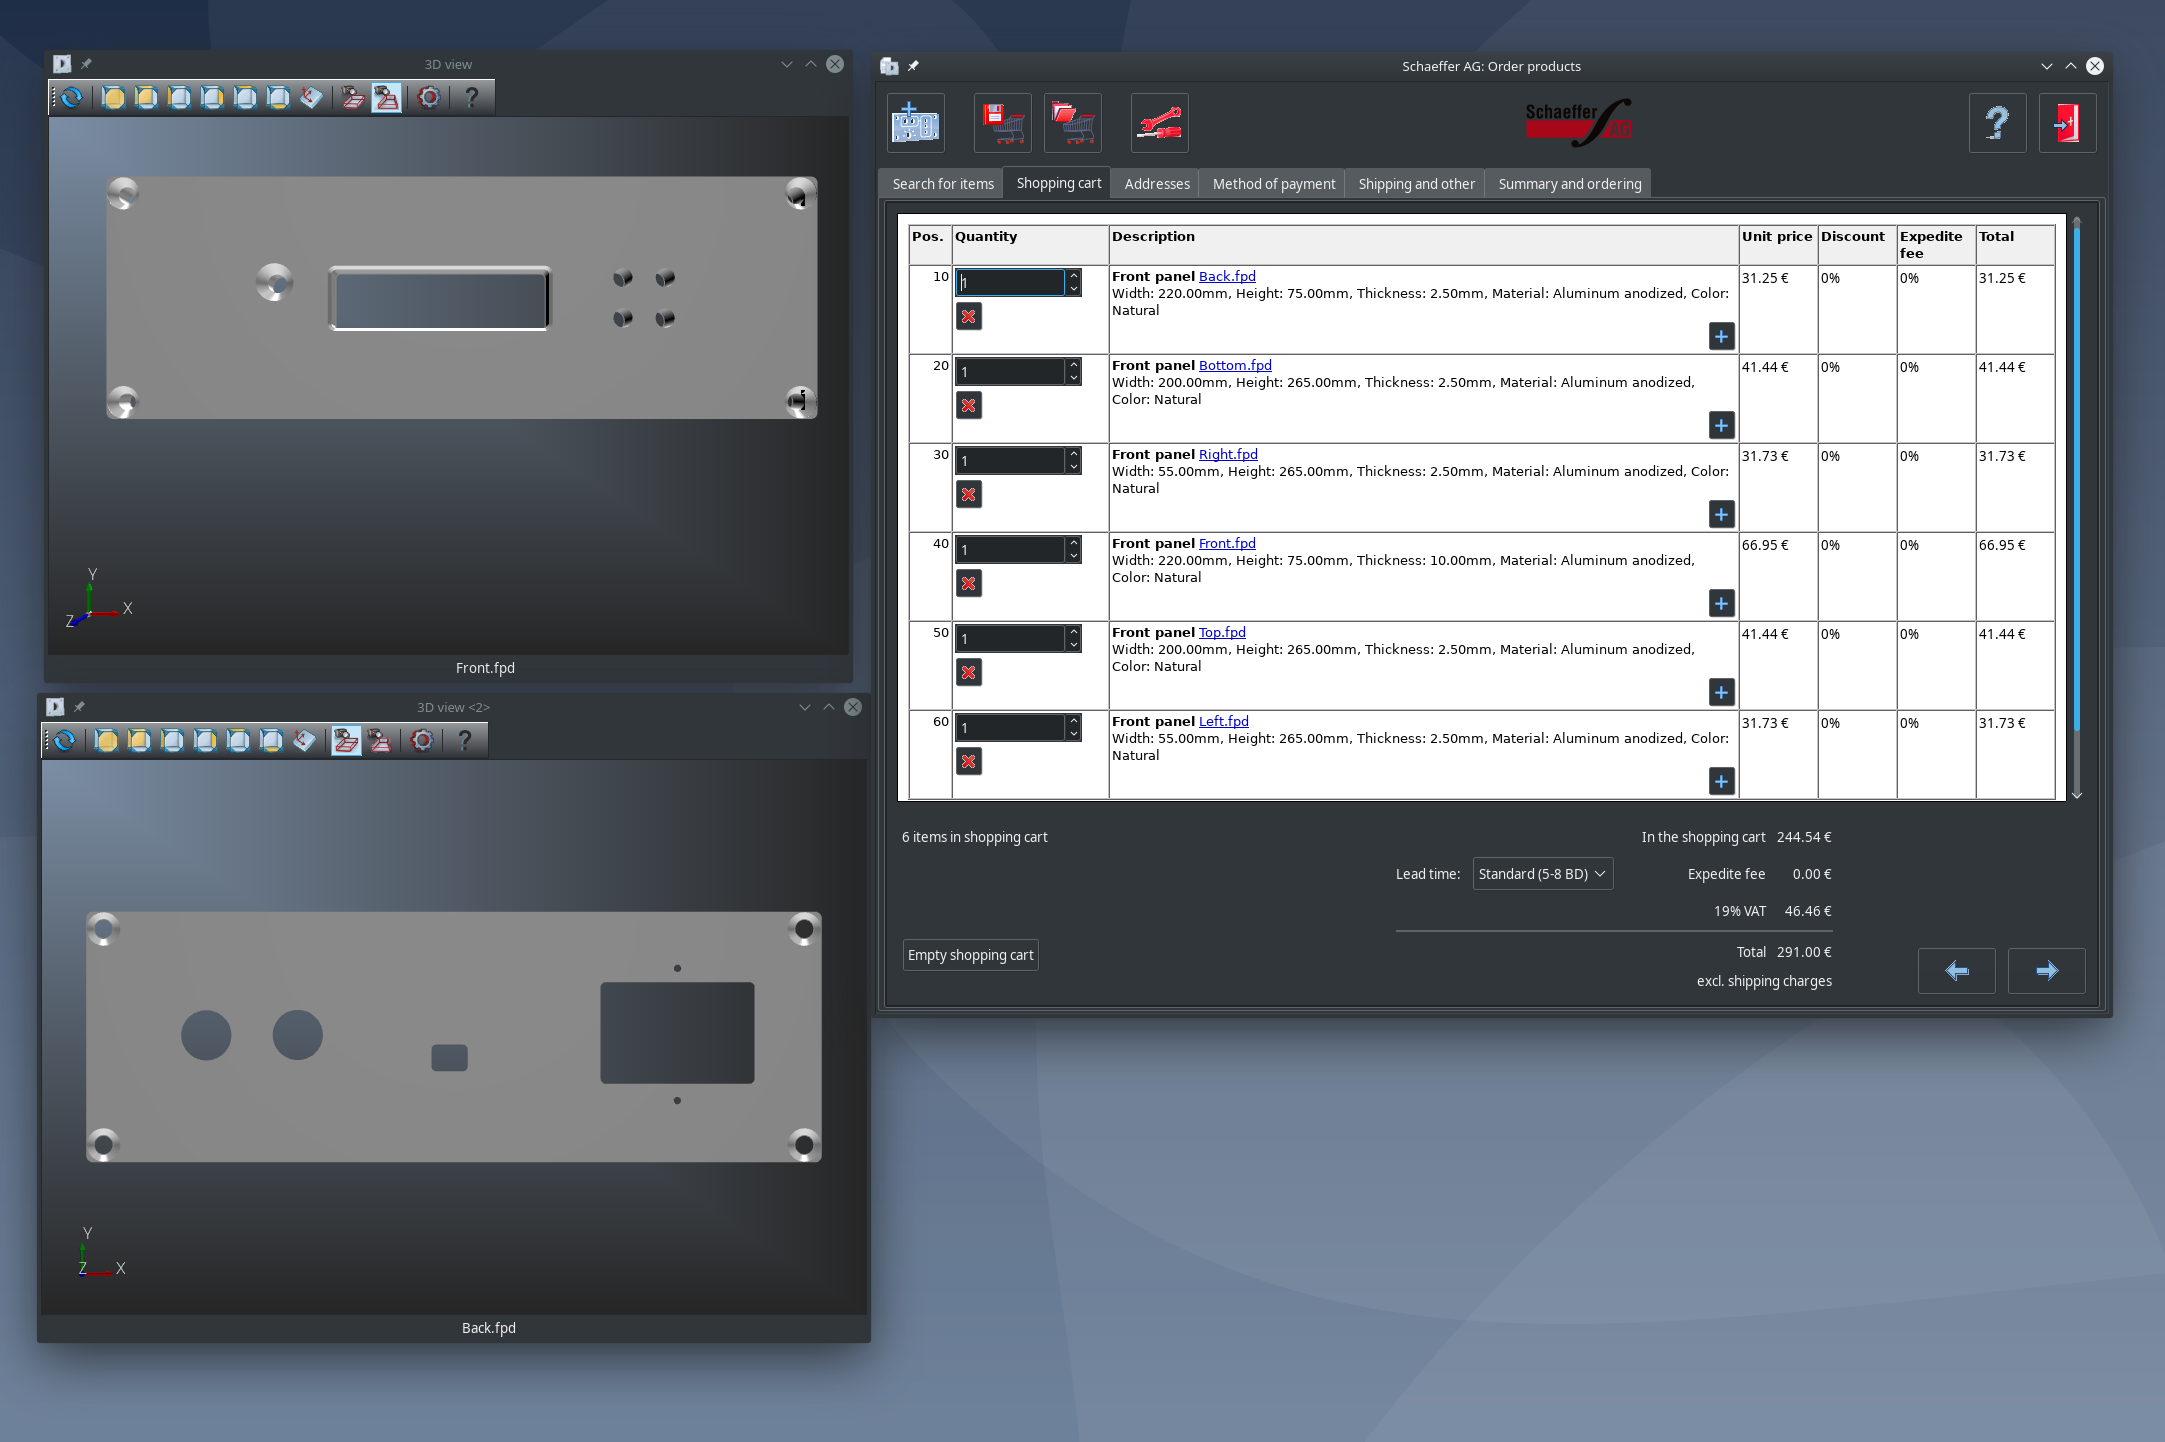This screenshot has width=2165, height=1442.
Task: Remove Right.fpd item with red X
Action: pos(968,495)
